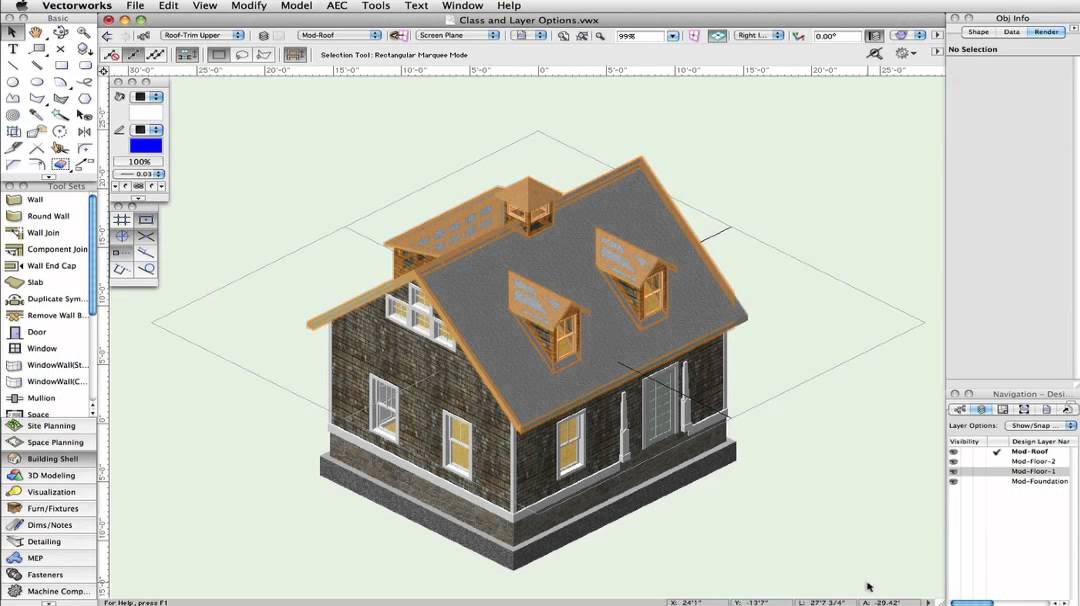Click the Round Wall tool
The width and height of the screenshot is (1080, 606).
click(47, 216)
